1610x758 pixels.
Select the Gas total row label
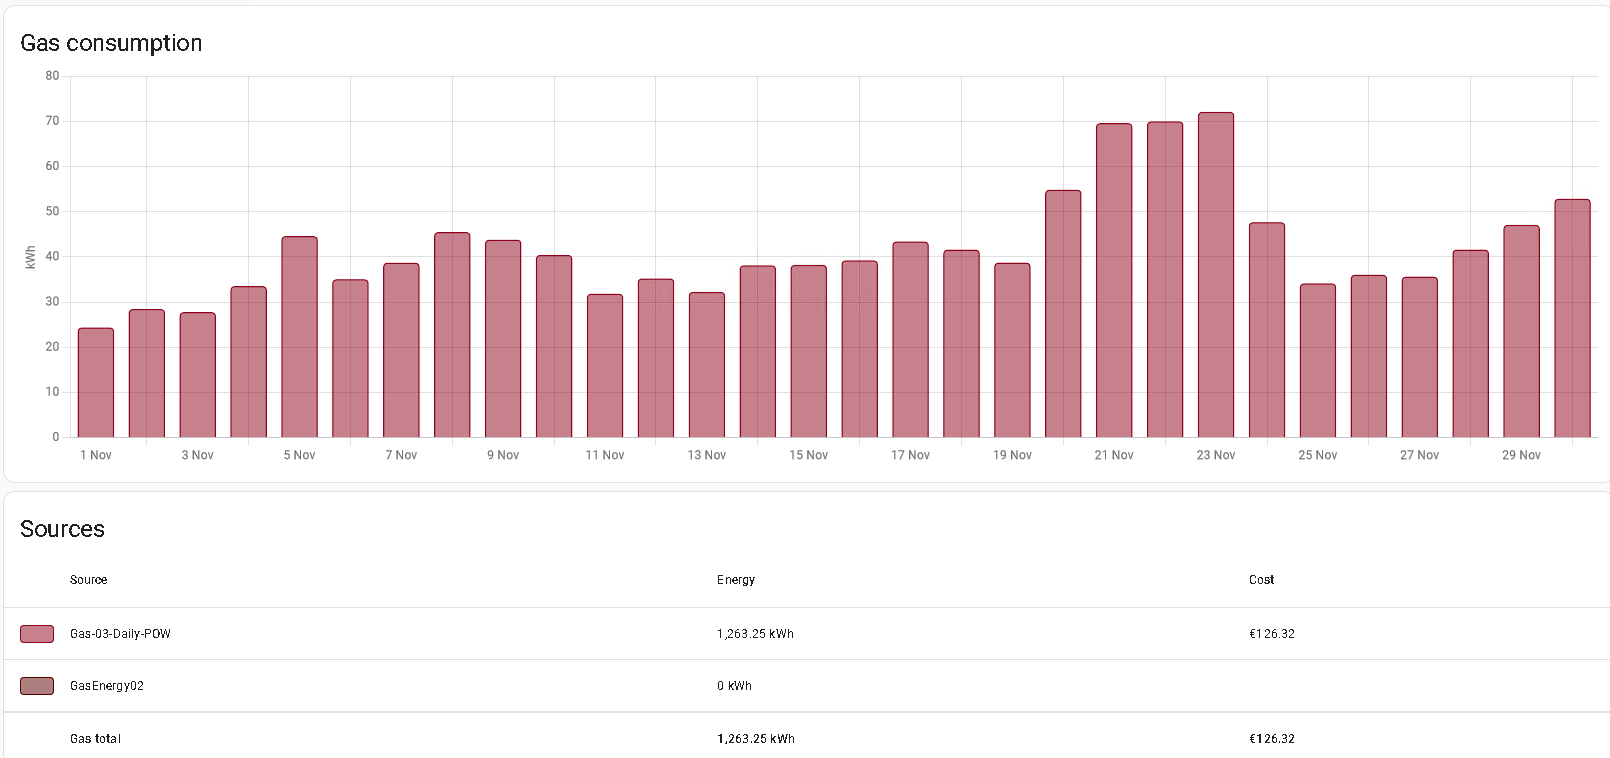click(95, 739)
